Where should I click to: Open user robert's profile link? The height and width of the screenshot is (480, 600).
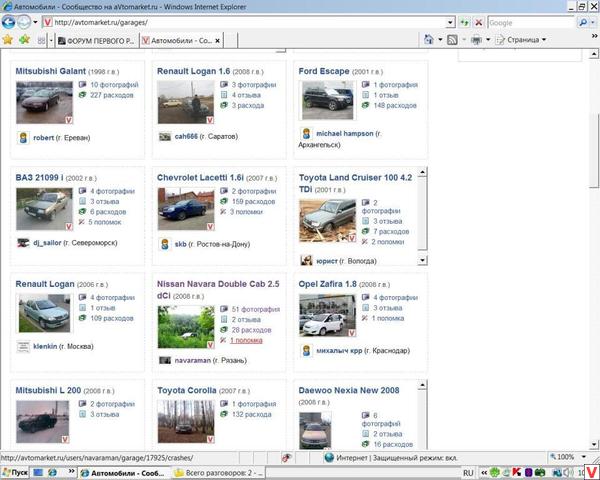pyautogui.click(x=43, y=138)
